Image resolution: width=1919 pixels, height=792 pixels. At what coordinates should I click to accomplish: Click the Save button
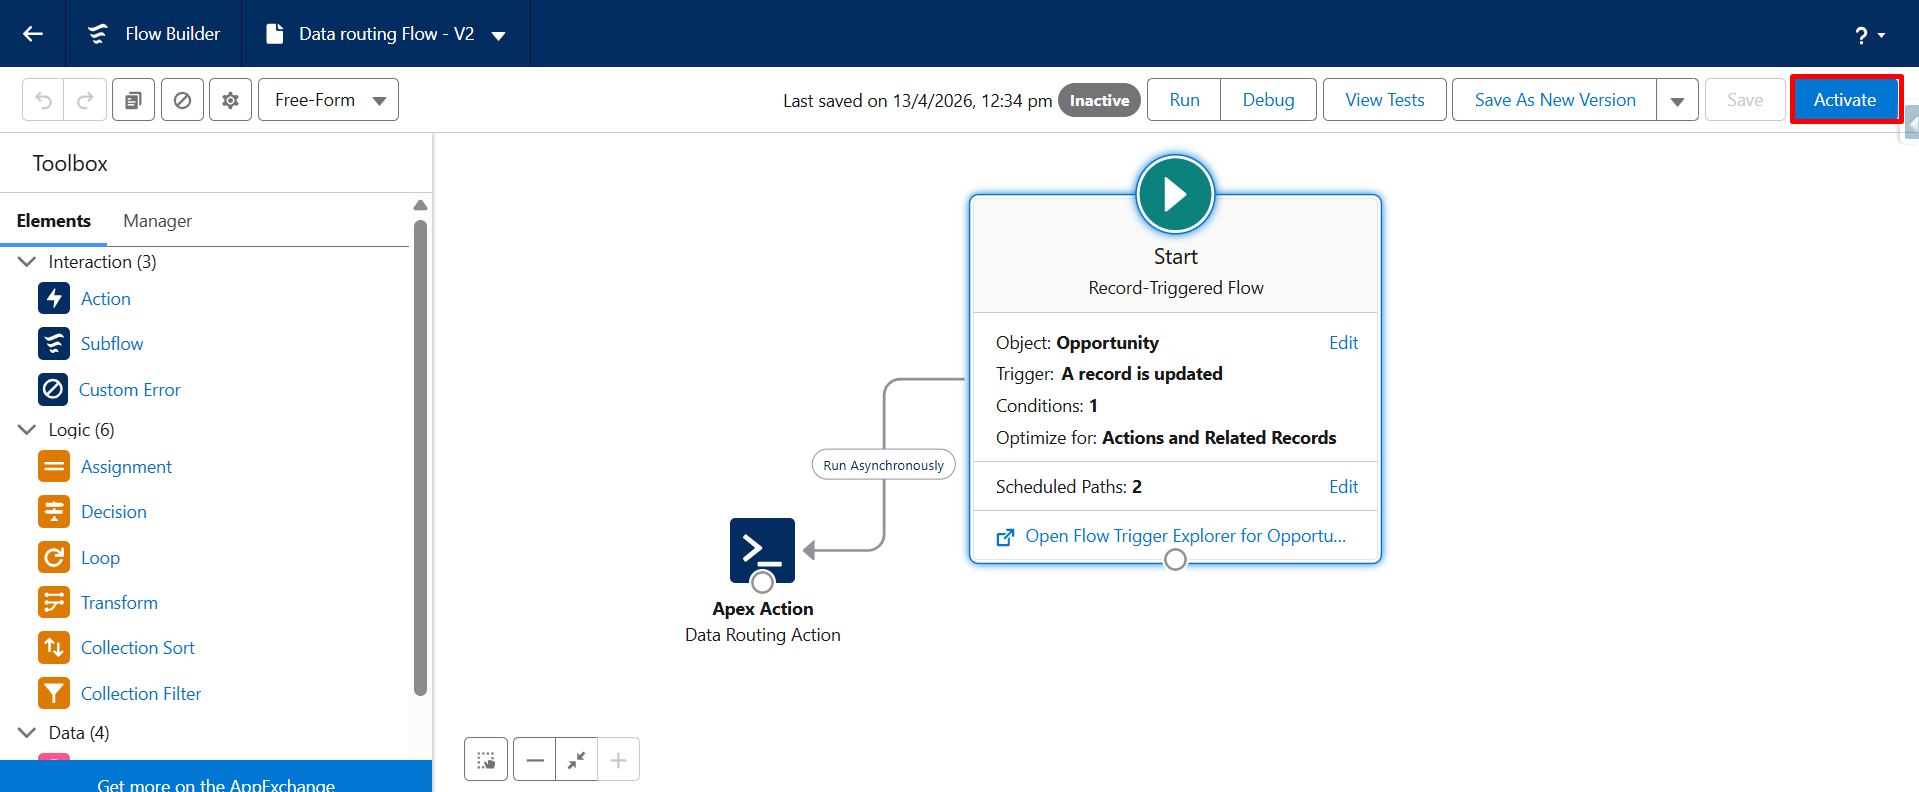(x=1745, y=100)
